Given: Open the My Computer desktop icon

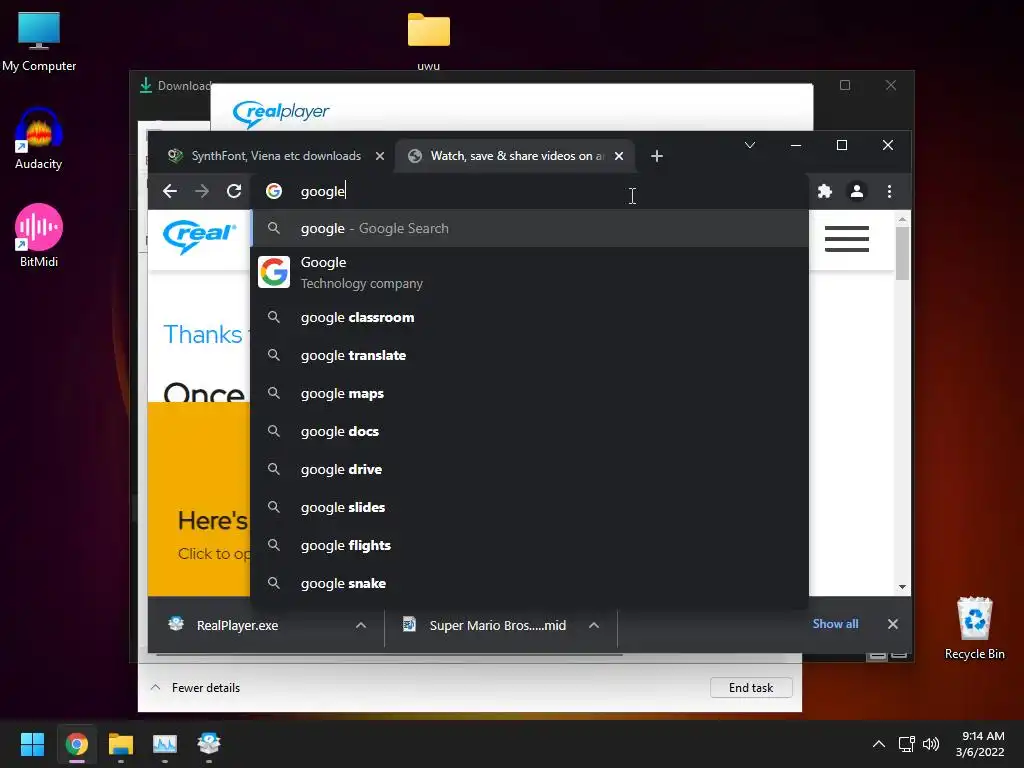Looking at the screenshot, I should pos(39,42).
